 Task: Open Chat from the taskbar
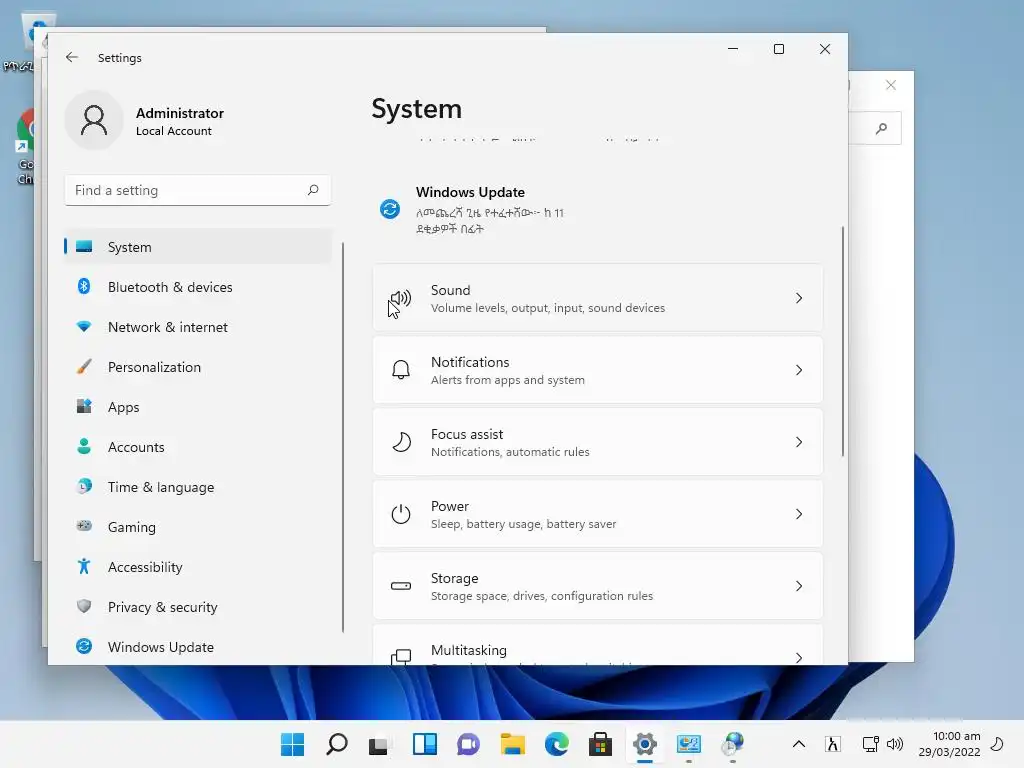468,744
